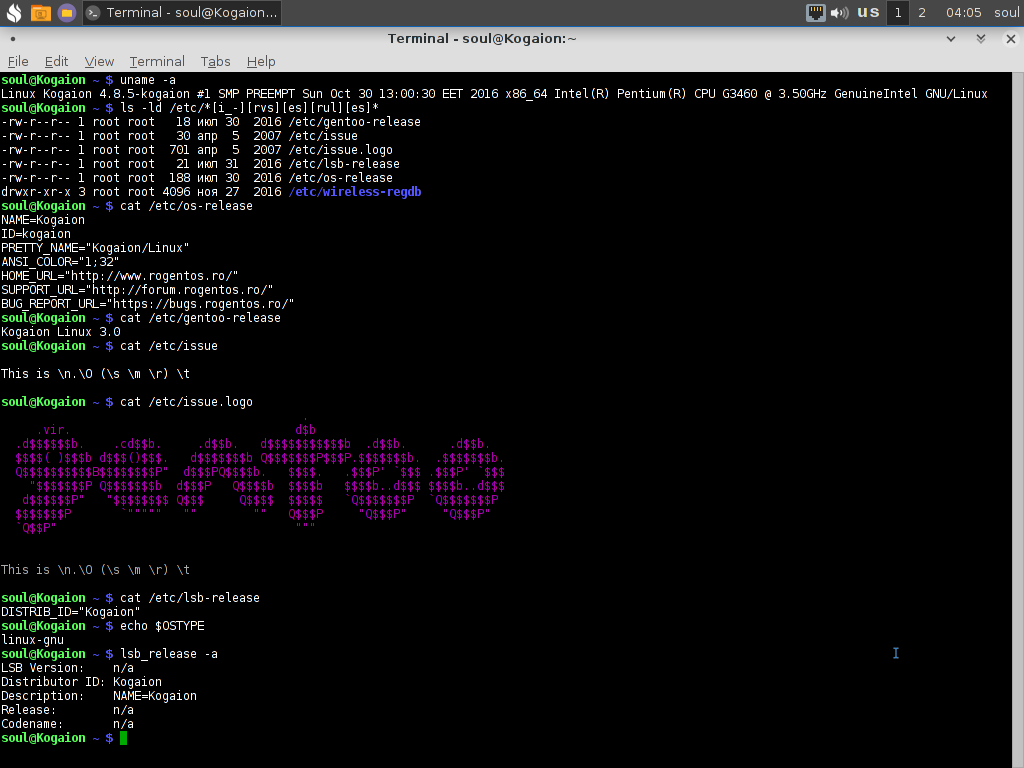
Task: Click the ANSI_COLOR="1;32" line
Action: pyautogui.click(x=60, y=262)
